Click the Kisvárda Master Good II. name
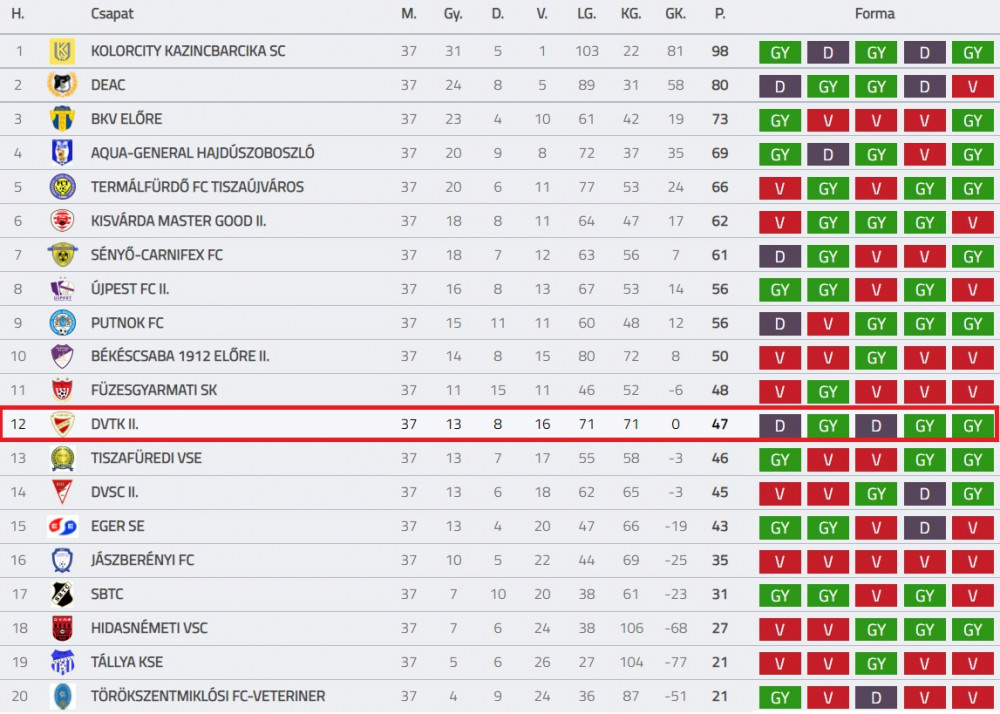1000x714 pixels. pyautogui.click(x=179, y=221)
